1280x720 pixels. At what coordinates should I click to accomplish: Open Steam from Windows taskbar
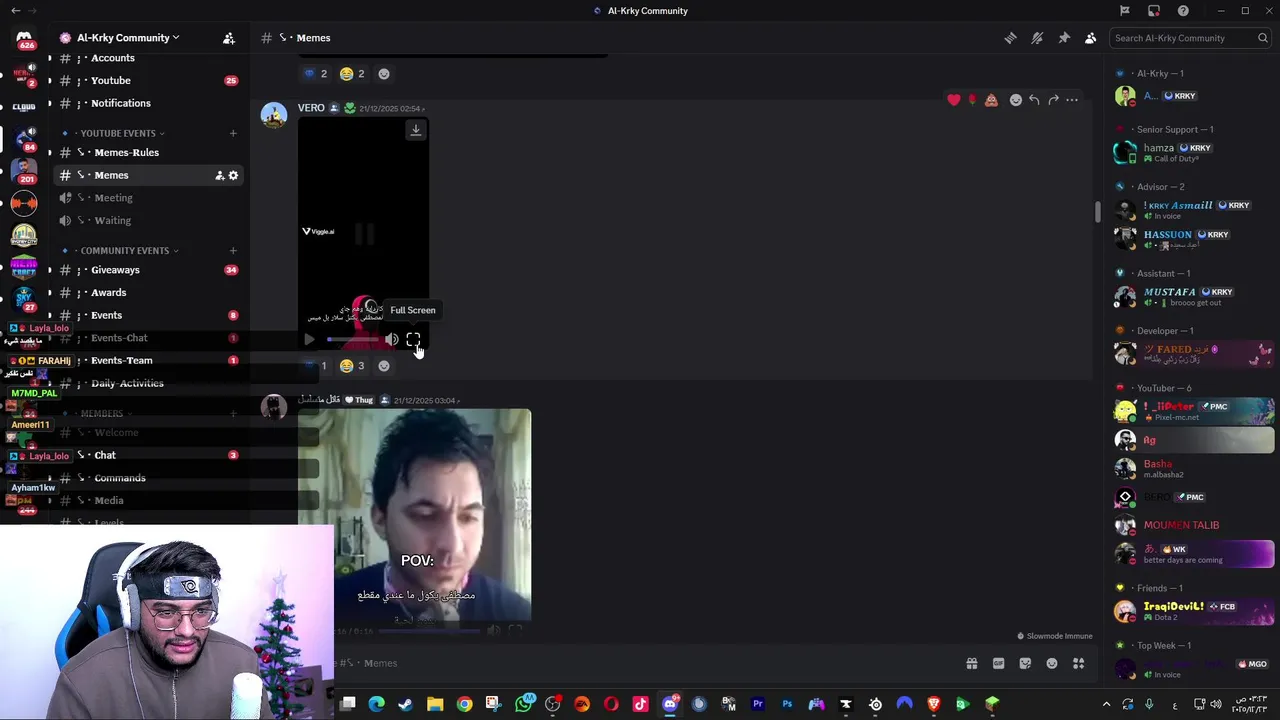(405, 704)
